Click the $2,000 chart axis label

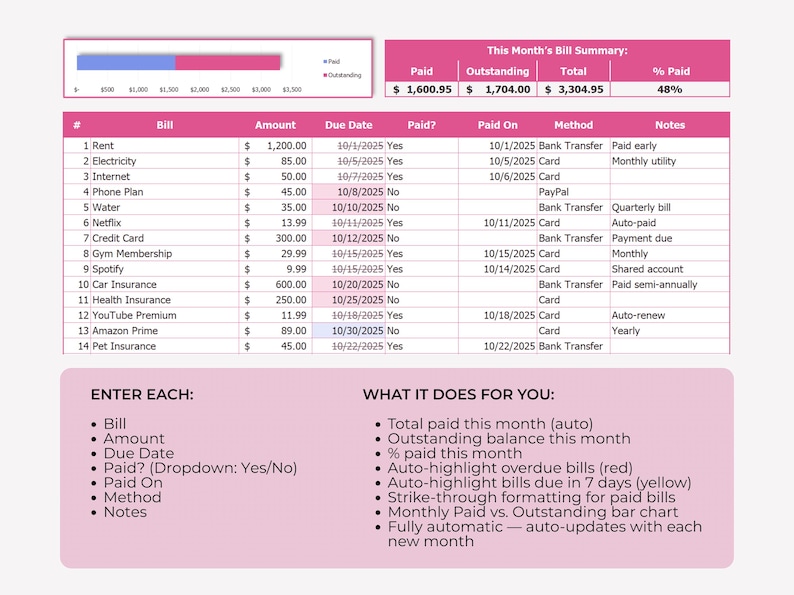click(200, 90)
